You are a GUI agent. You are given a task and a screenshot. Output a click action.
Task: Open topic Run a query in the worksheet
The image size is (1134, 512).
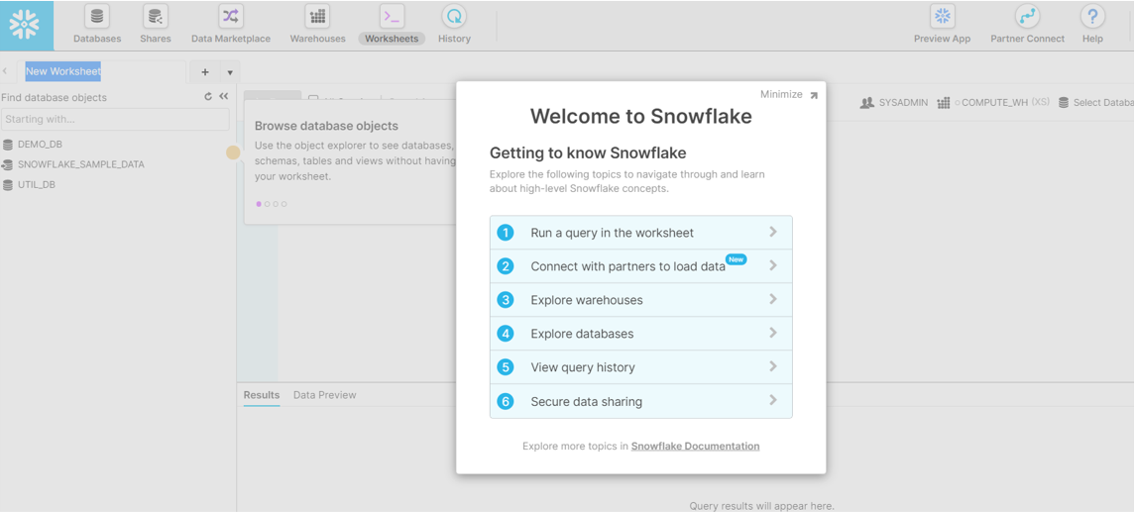tap(641, 233)
